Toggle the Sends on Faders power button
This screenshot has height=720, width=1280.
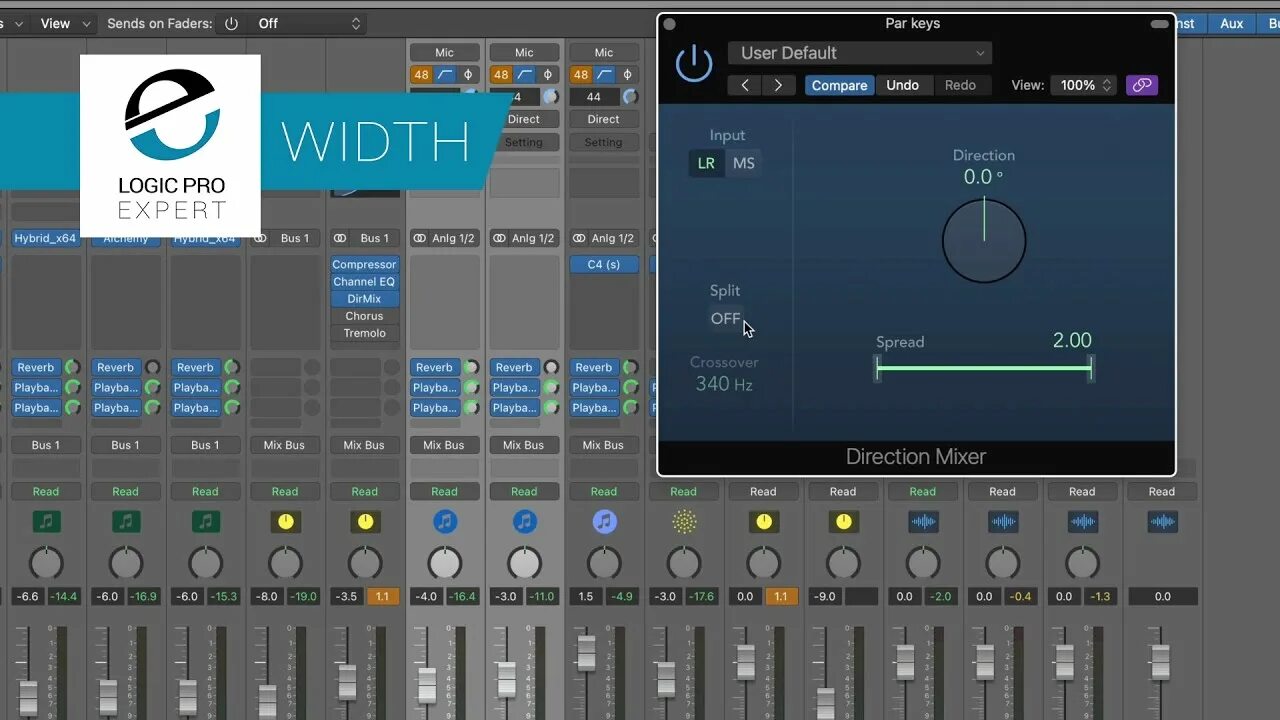click(231, 23)
